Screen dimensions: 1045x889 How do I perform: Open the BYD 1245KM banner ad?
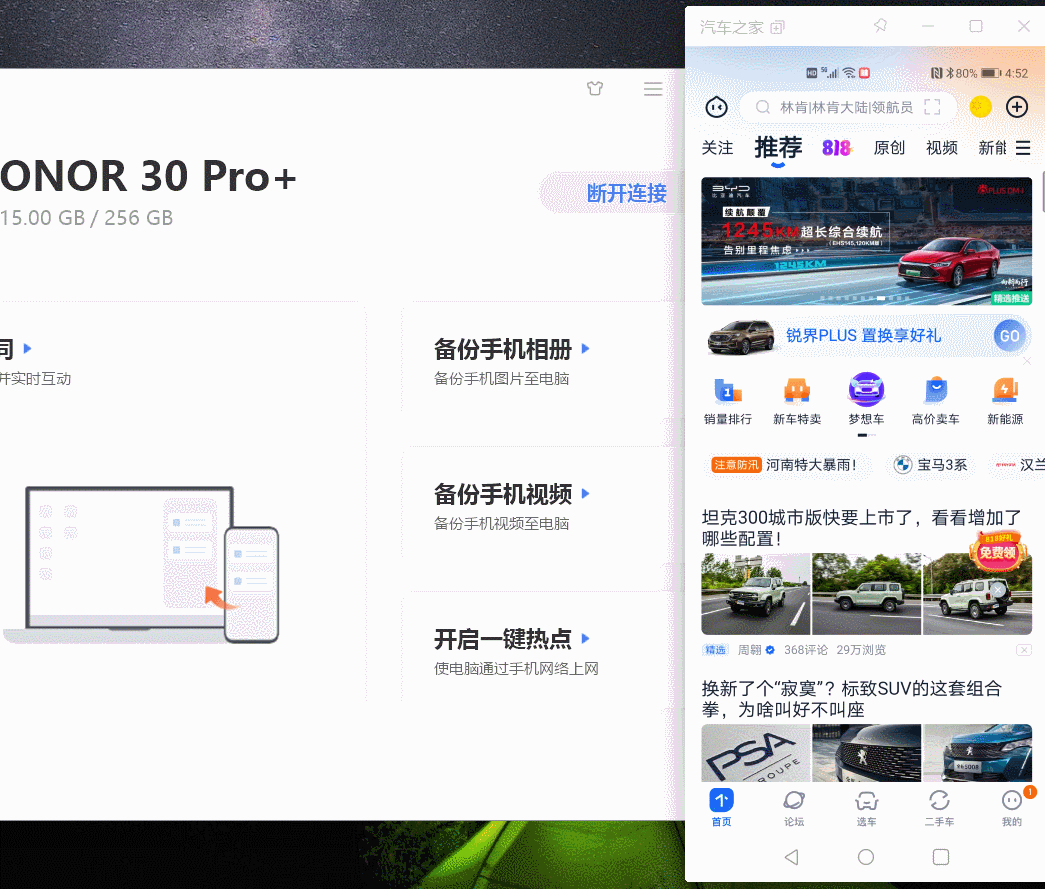866,241
